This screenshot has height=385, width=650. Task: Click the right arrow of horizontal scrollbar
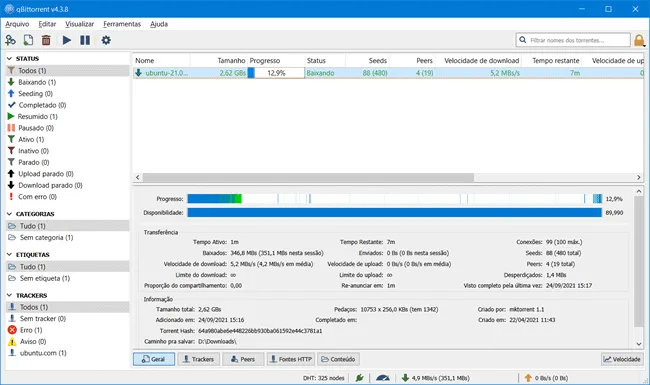coord(639,177)
